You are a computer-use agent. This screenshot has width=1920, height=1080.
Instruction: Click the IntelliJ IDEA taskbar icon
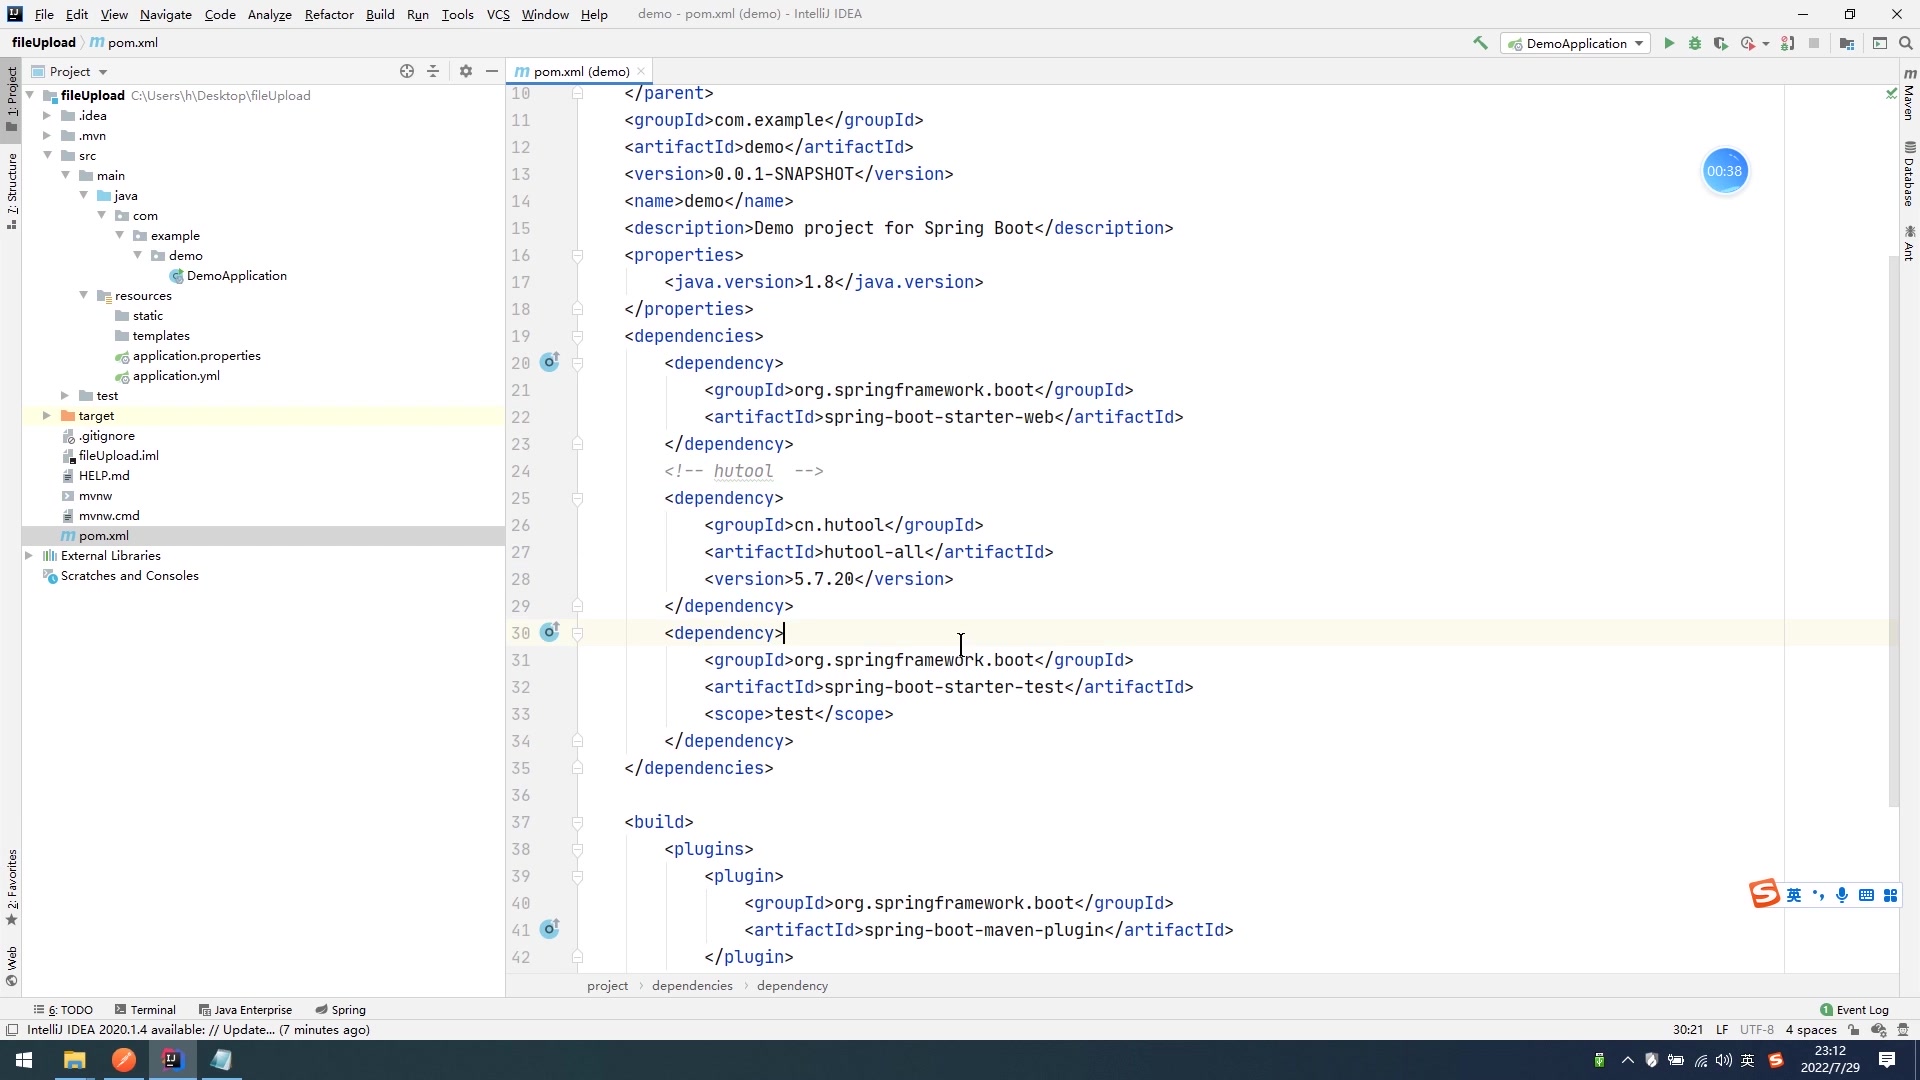click(x=172, y=1060)
